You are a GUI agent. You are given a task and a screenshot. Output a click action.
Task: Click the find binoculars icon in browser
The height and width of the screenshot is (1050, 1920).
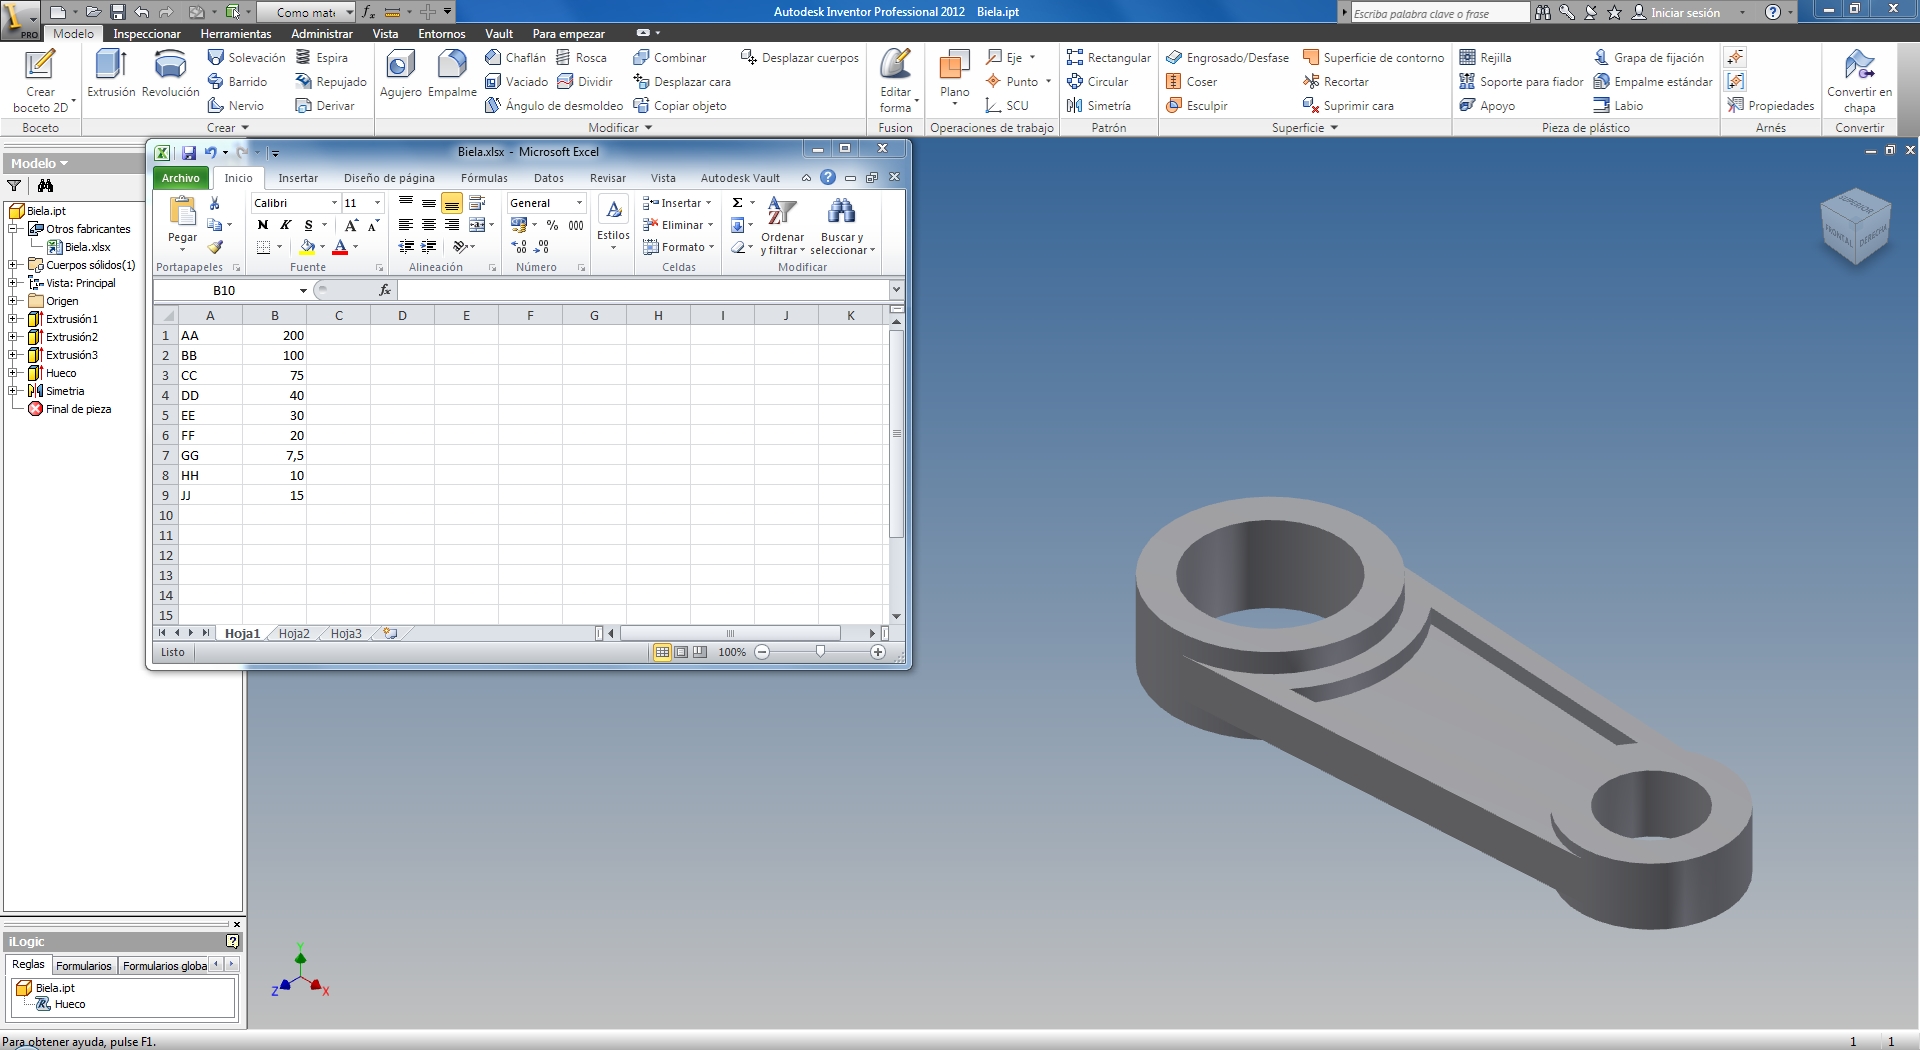click(45, 186)
